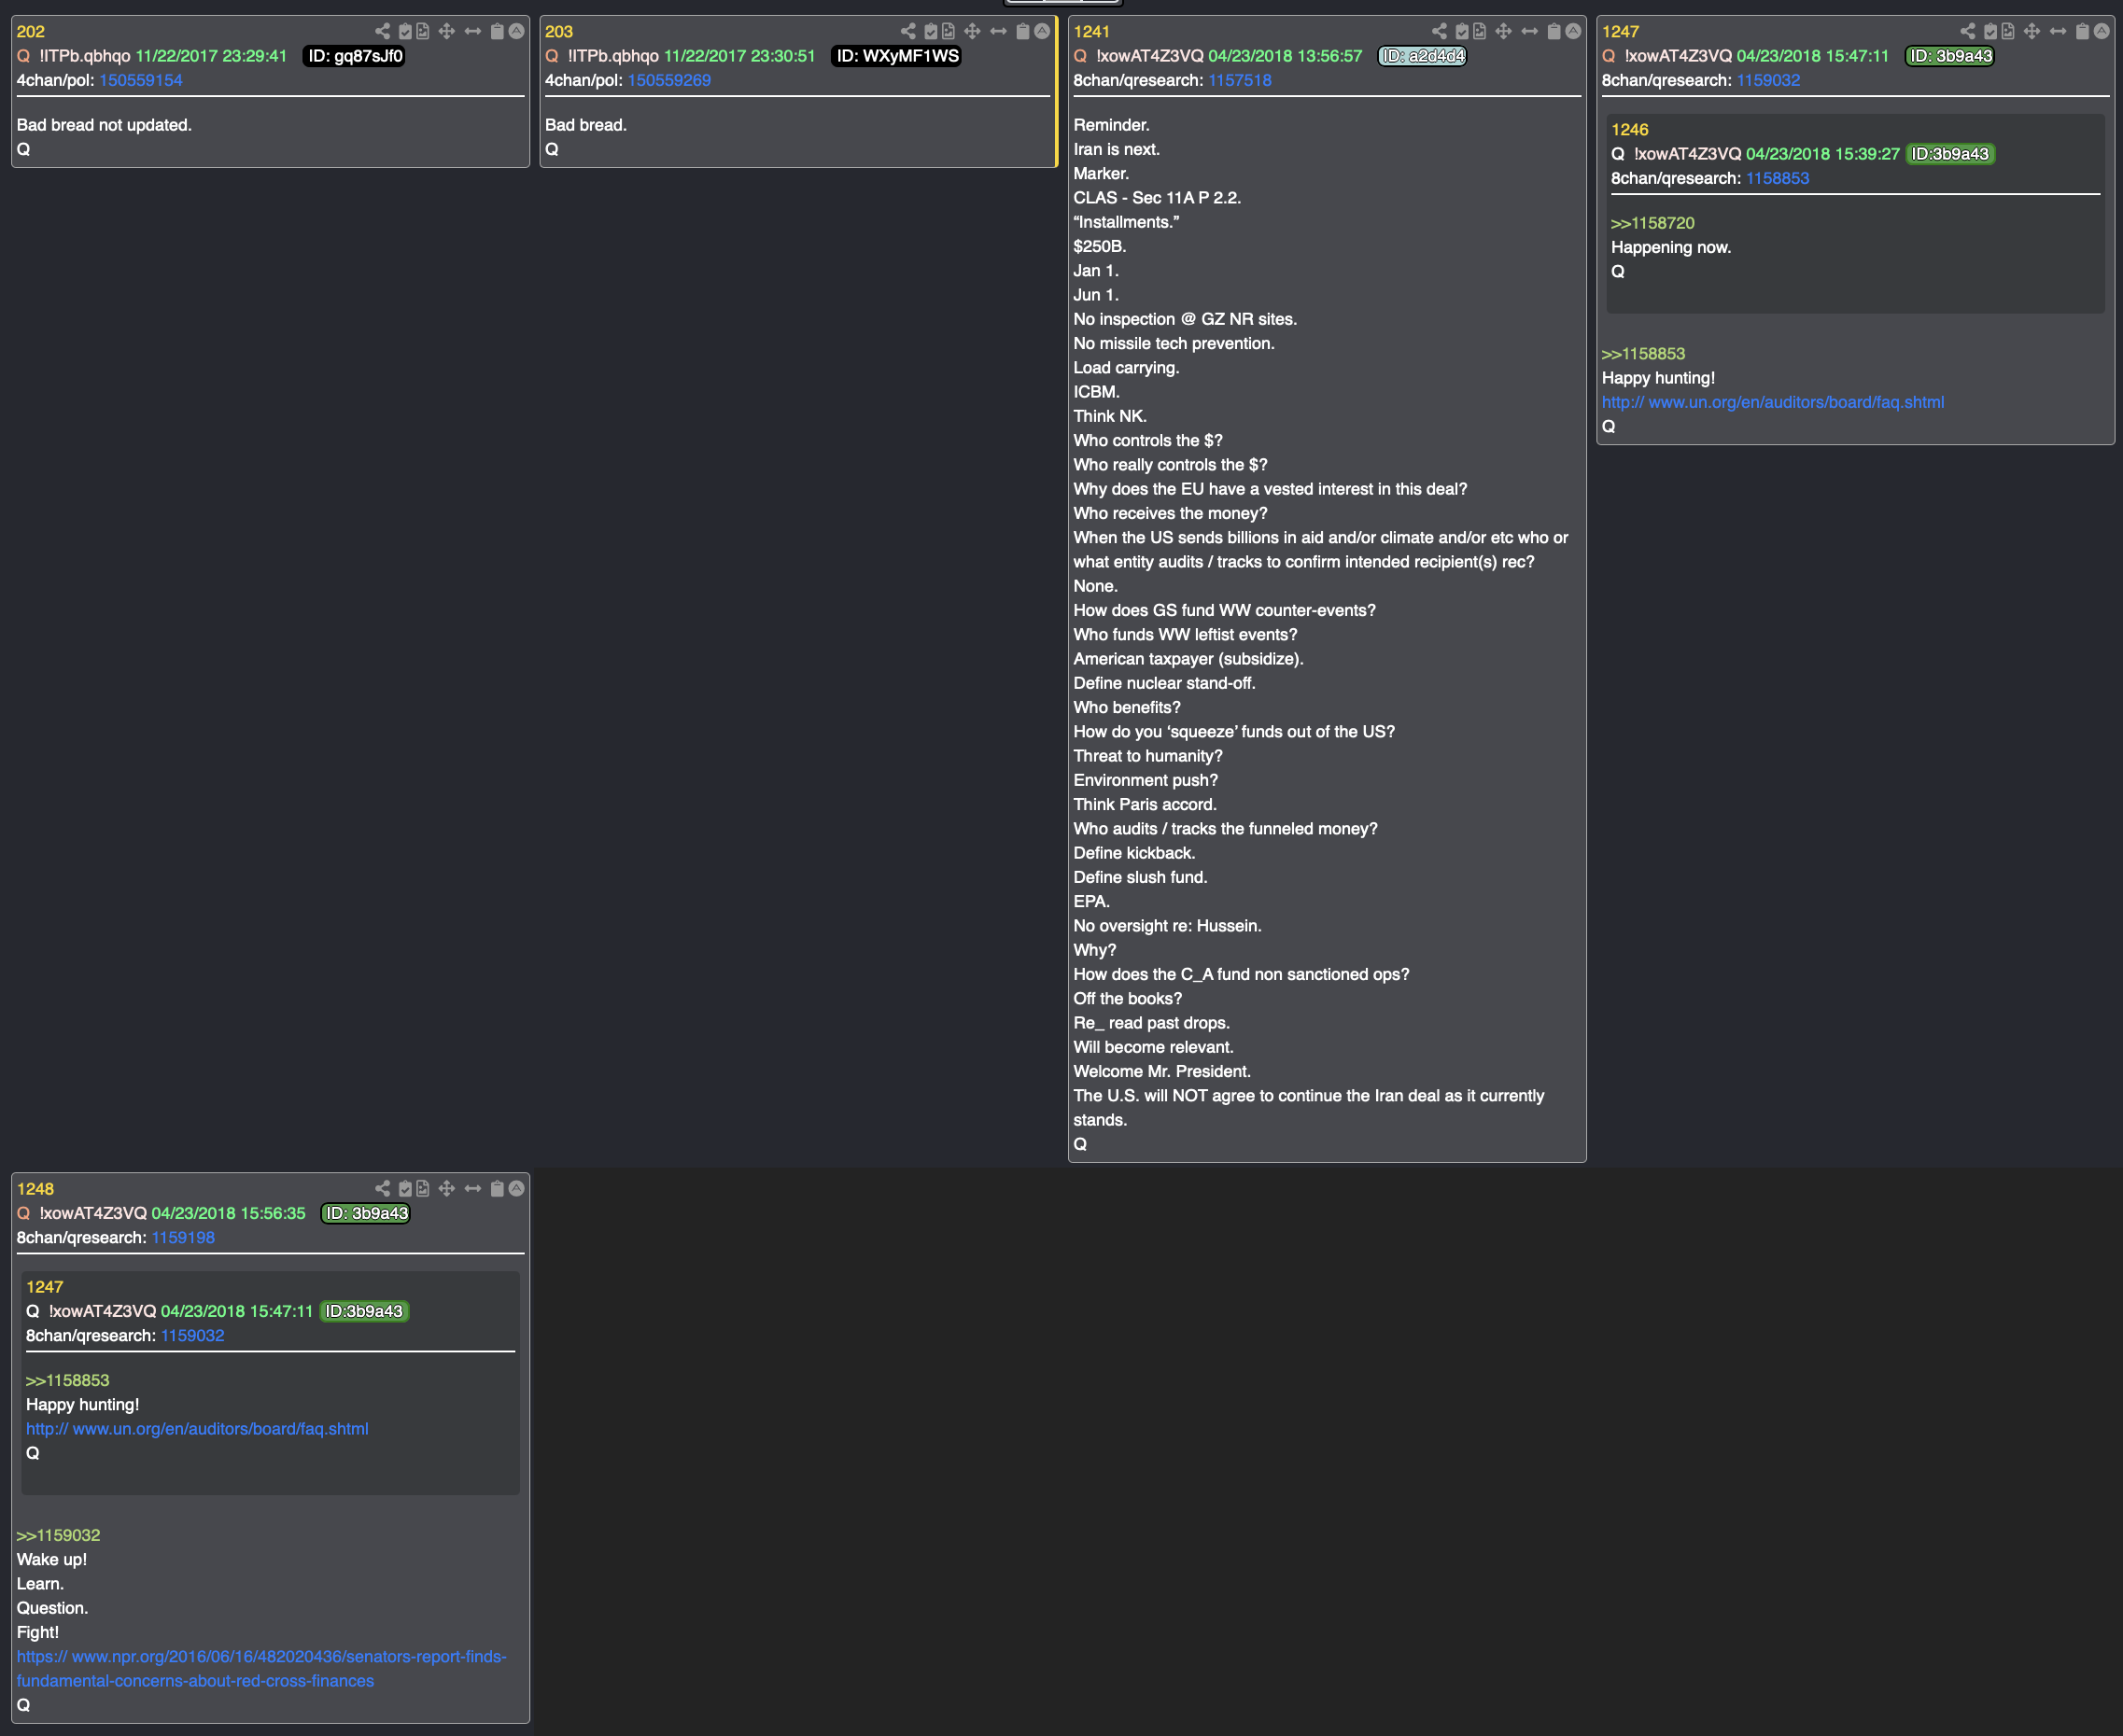Open 8chan/qresearch link 1159198
The height and width of the screenshot is (1736, 2123).
pos(183,1237)
